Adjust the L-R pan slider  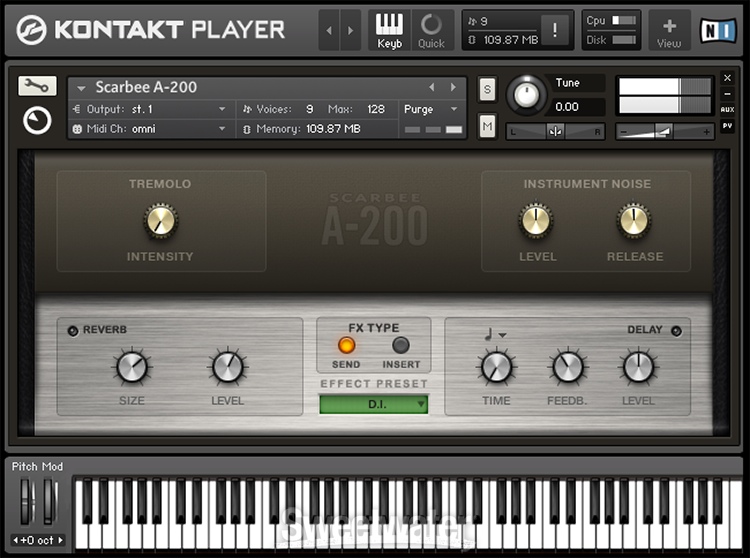pos(555,131)
